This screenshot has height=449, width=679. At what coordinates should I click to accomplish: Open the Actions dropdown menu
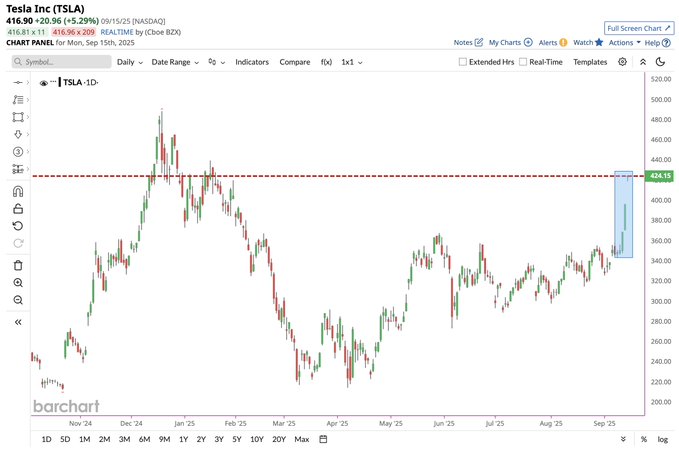(624, 42)
